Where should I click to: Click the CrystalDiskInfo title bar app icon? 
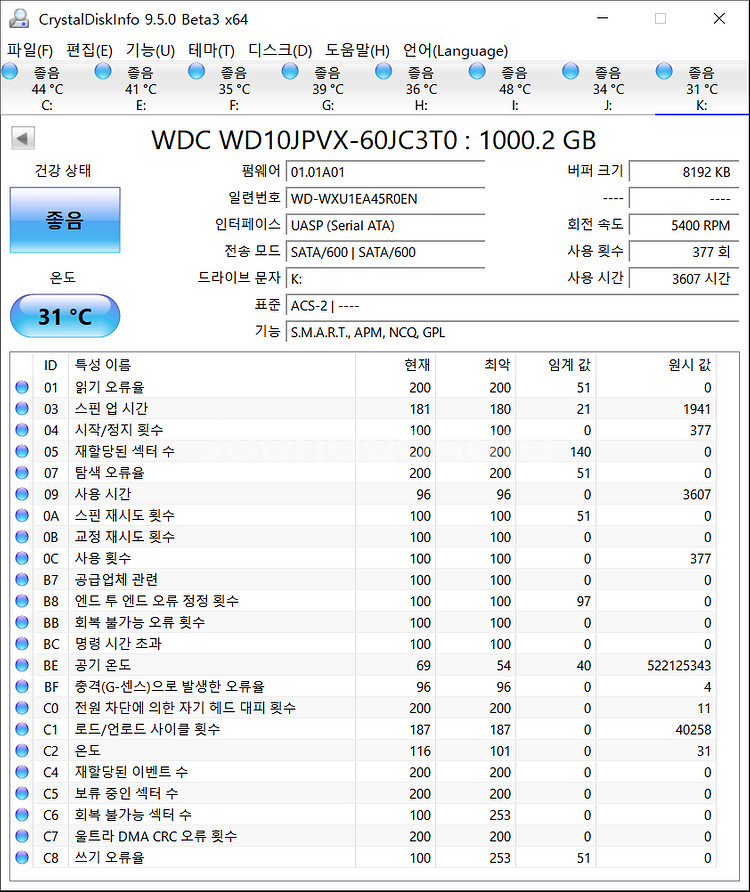19,19
